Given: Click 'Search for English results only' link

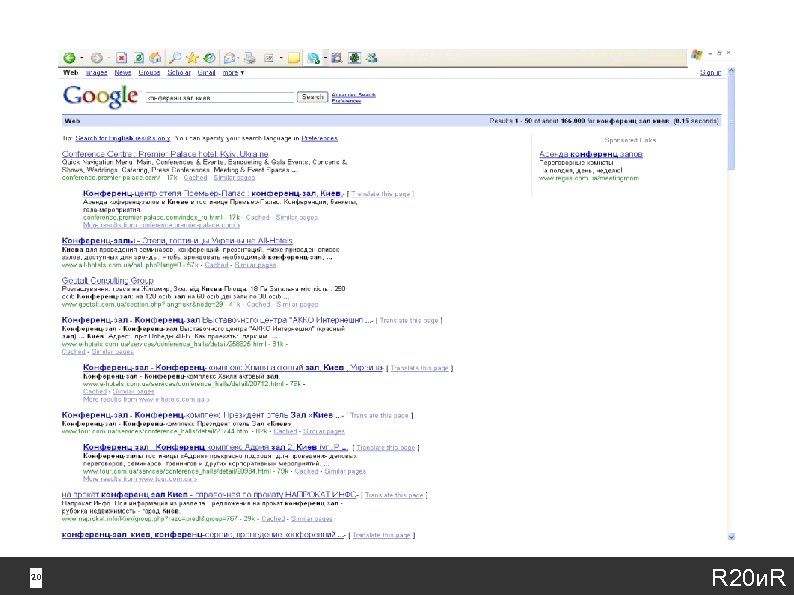Looking at the screenshot, I should click(x=123, y=138).
